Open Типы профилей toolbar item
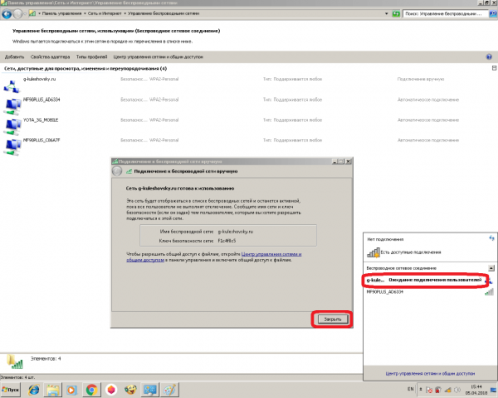498x398 pixels. [92, 57]
